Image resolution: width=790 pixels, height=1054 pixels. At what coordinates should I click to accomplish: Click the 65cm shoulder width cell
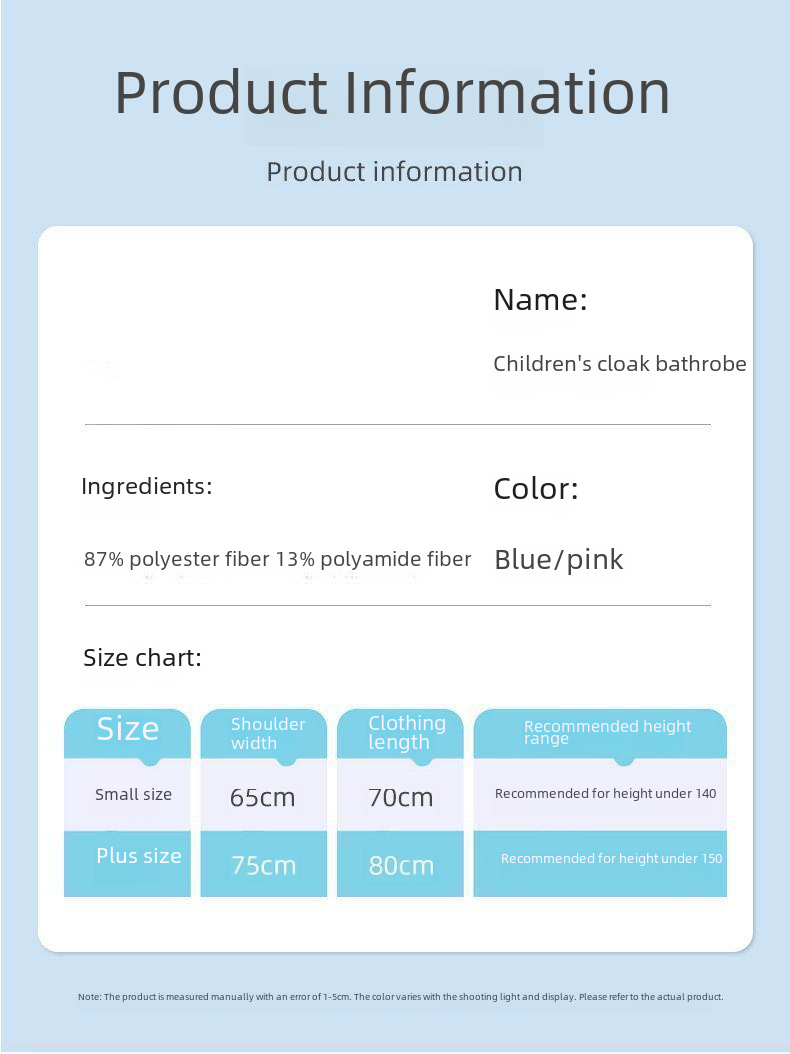(x=262, y=798)
